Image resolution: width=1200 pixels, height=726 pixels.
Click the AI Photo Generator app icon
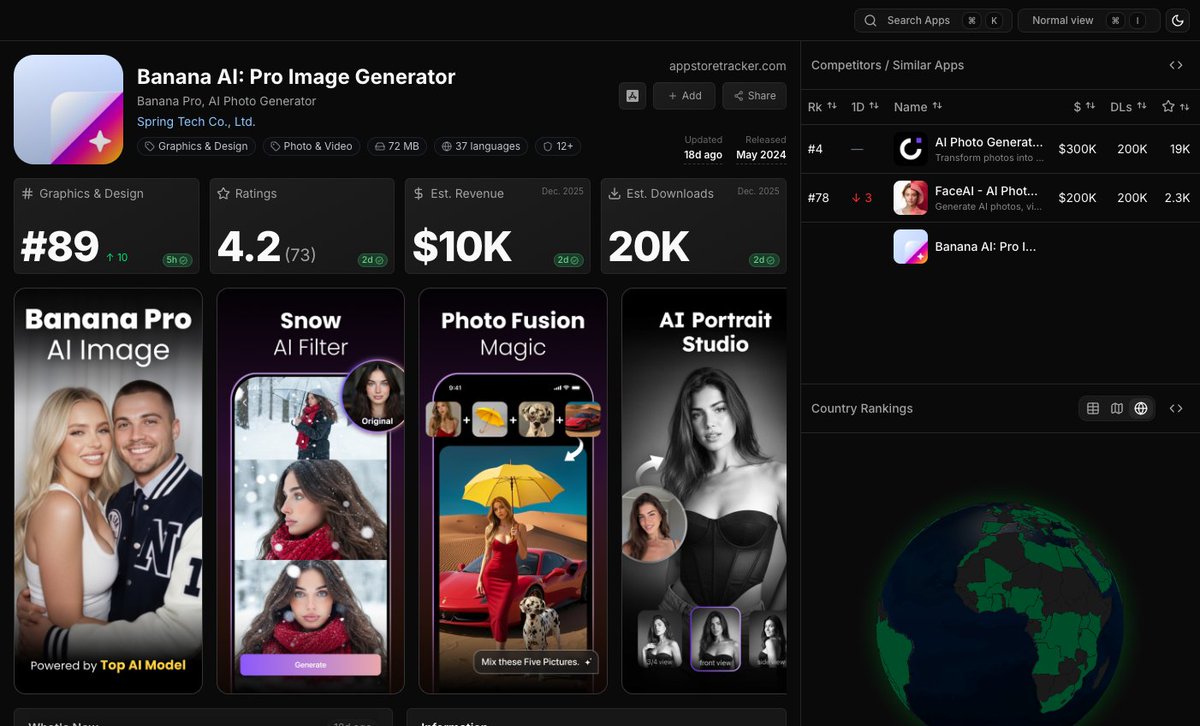[910, 149]
